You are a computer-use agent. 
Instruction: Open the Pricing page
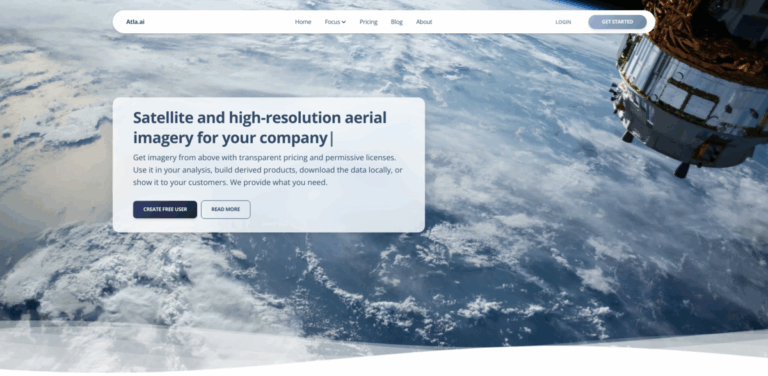tap(368, 22)
